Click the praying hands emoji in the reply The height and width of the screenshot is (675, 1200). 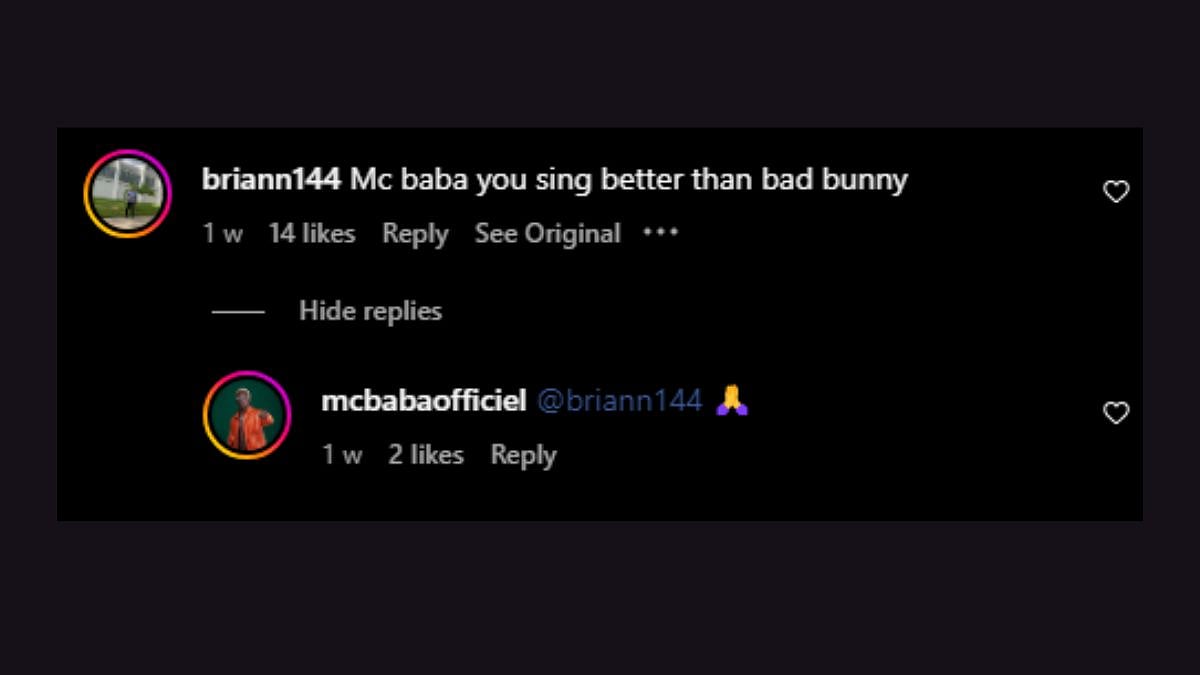732,402
